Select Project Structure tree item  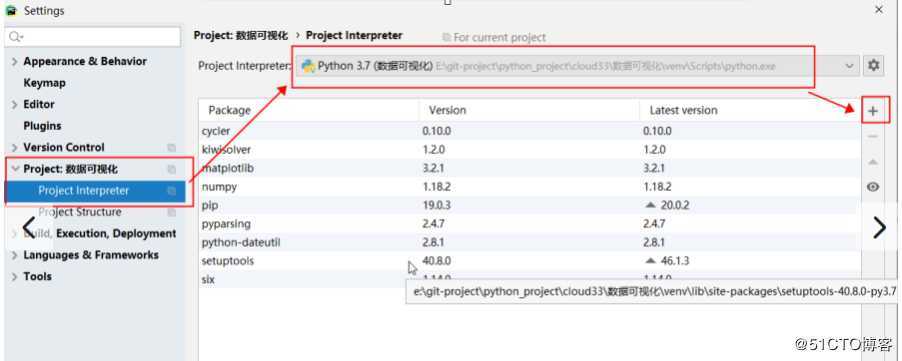coord(79,212)
